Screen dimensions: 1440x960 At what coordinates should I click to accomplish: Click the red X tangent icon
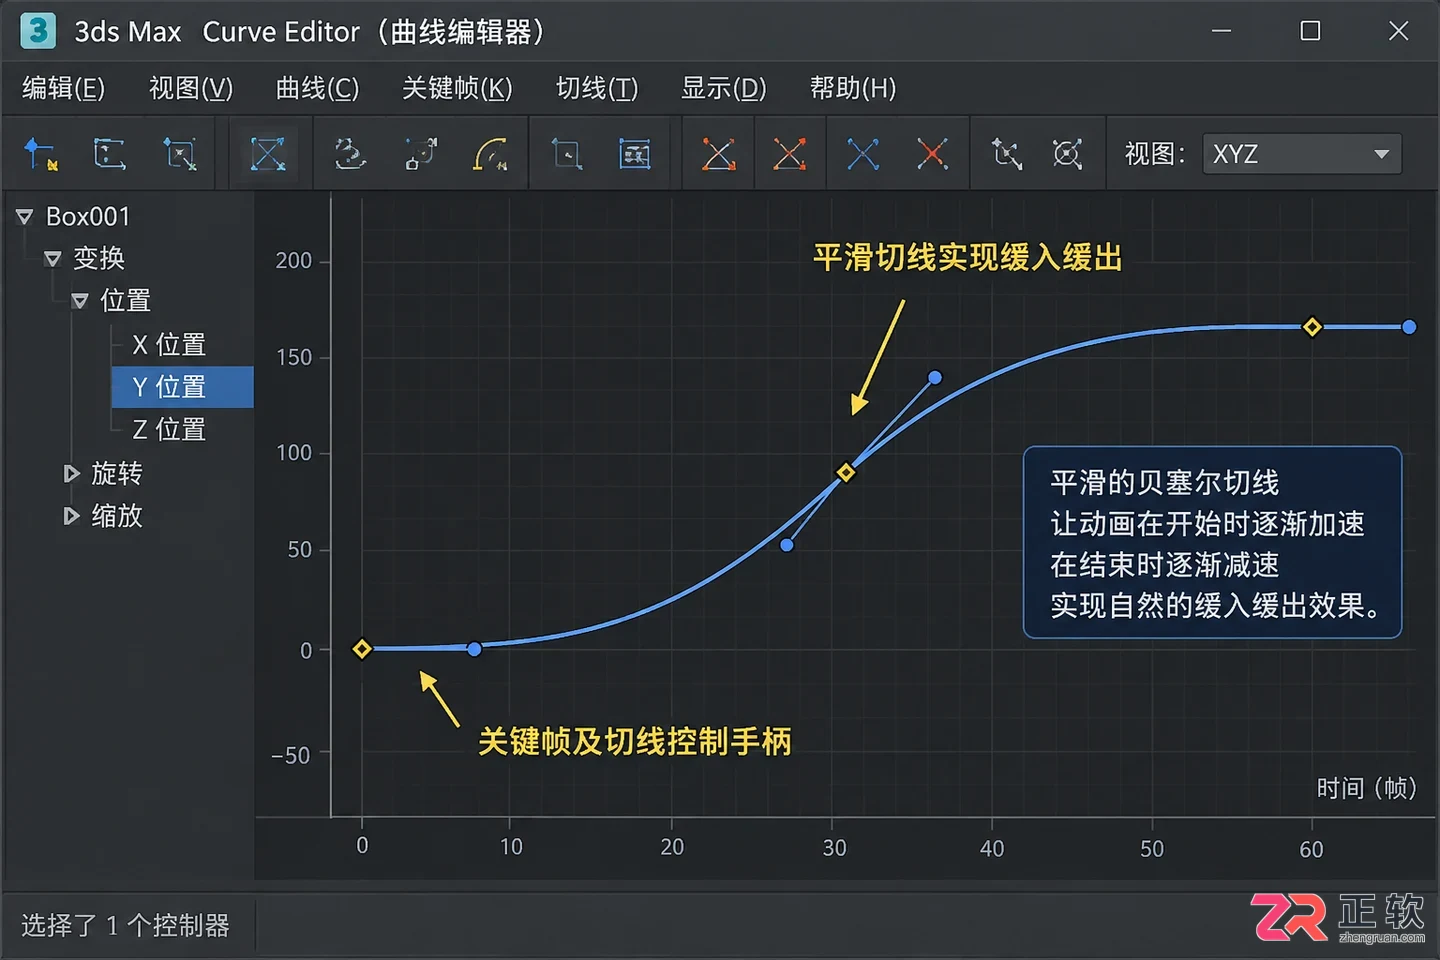932,154
